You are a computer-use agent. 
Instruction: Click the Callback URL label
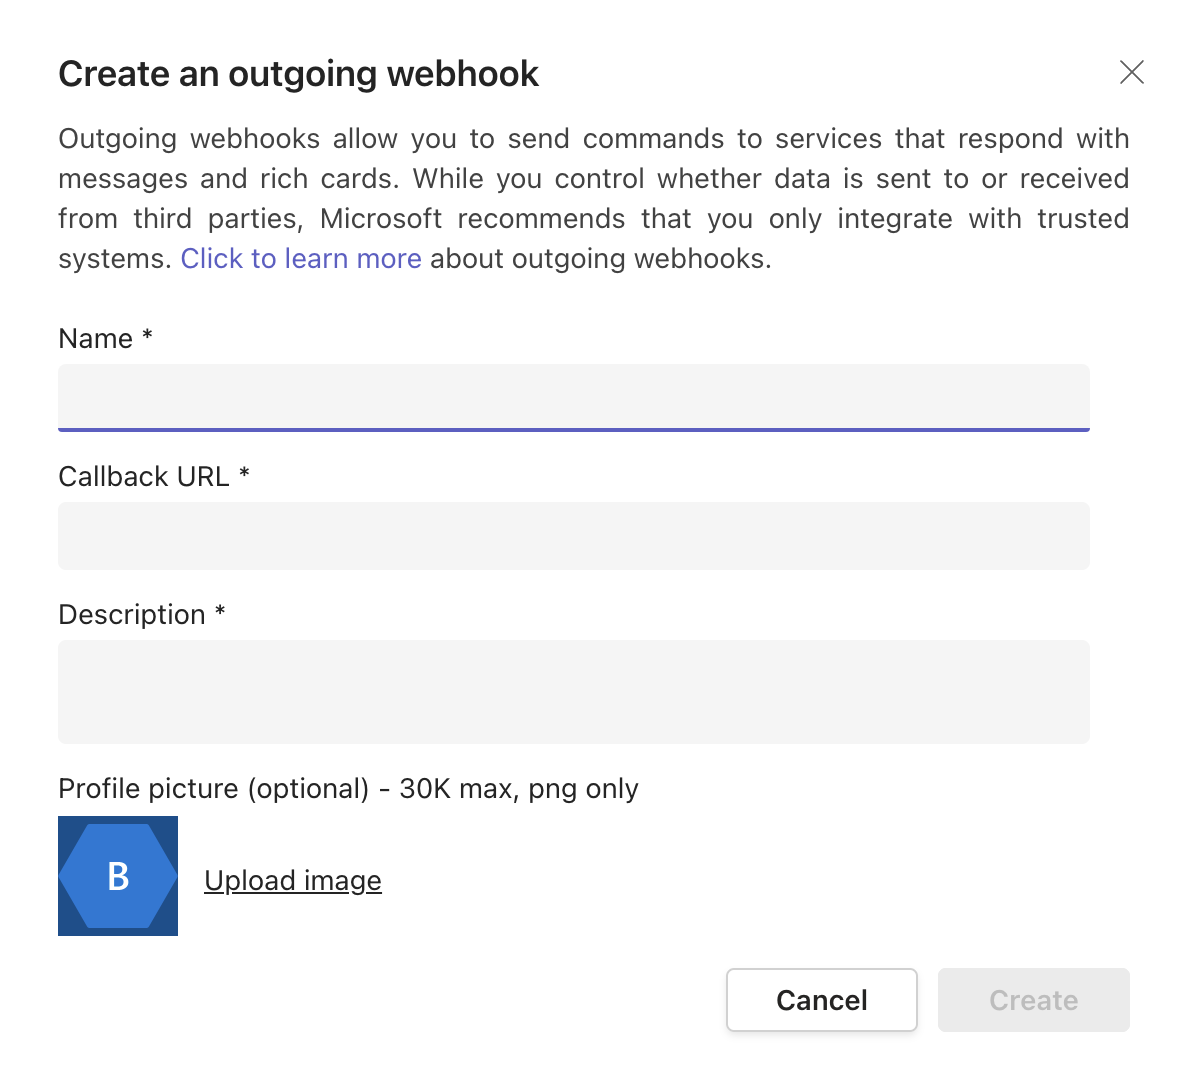point(144,477)
